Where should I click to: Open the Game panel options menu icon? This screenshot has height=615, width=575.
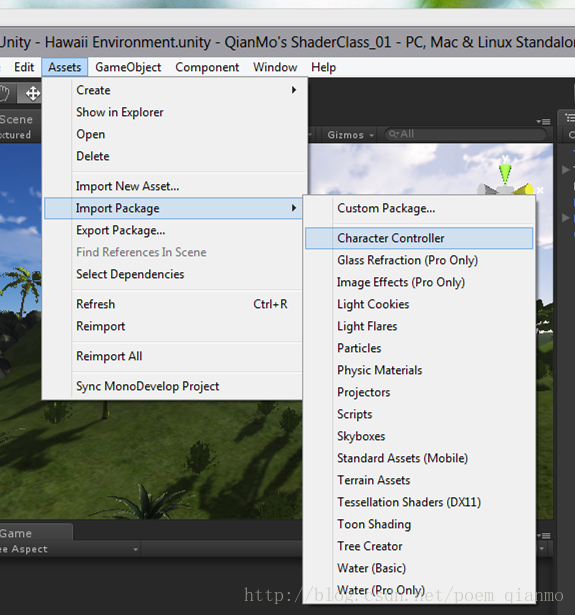(x=544, y=535)
